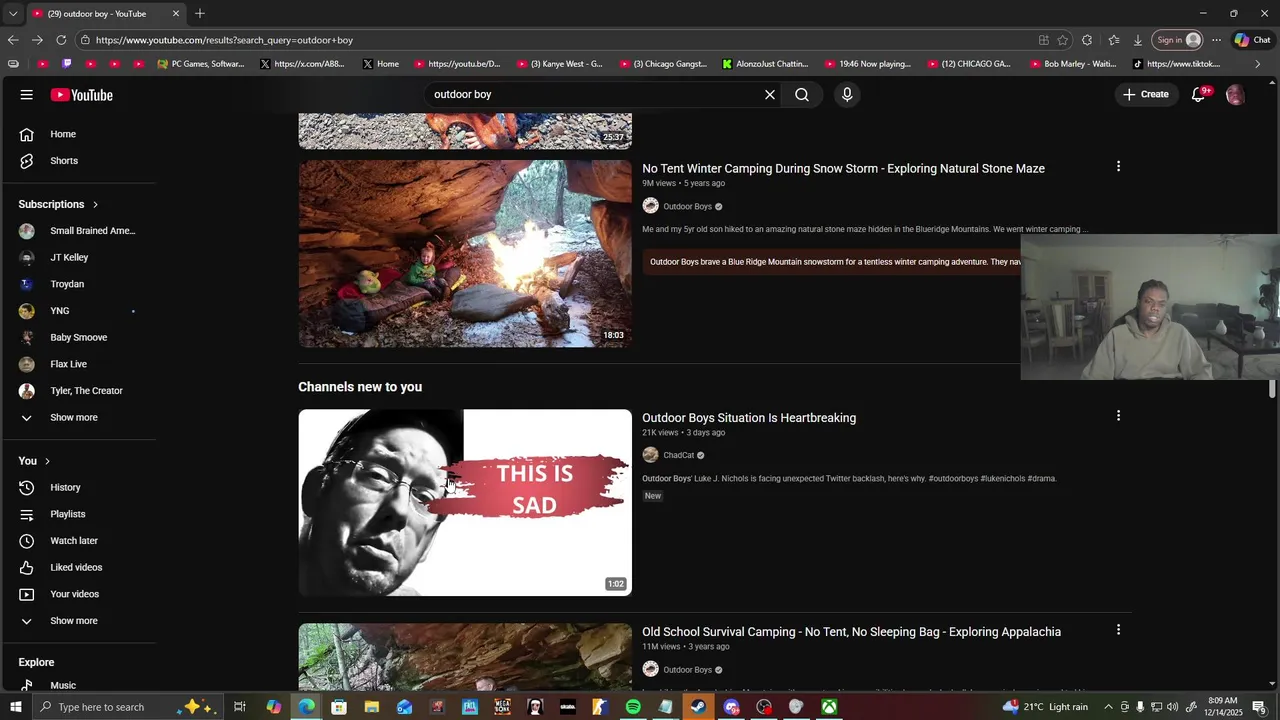1280x720 pixels.
Task: Open More actions for Old School Survival Camping video
Action: coord(1118,630)
